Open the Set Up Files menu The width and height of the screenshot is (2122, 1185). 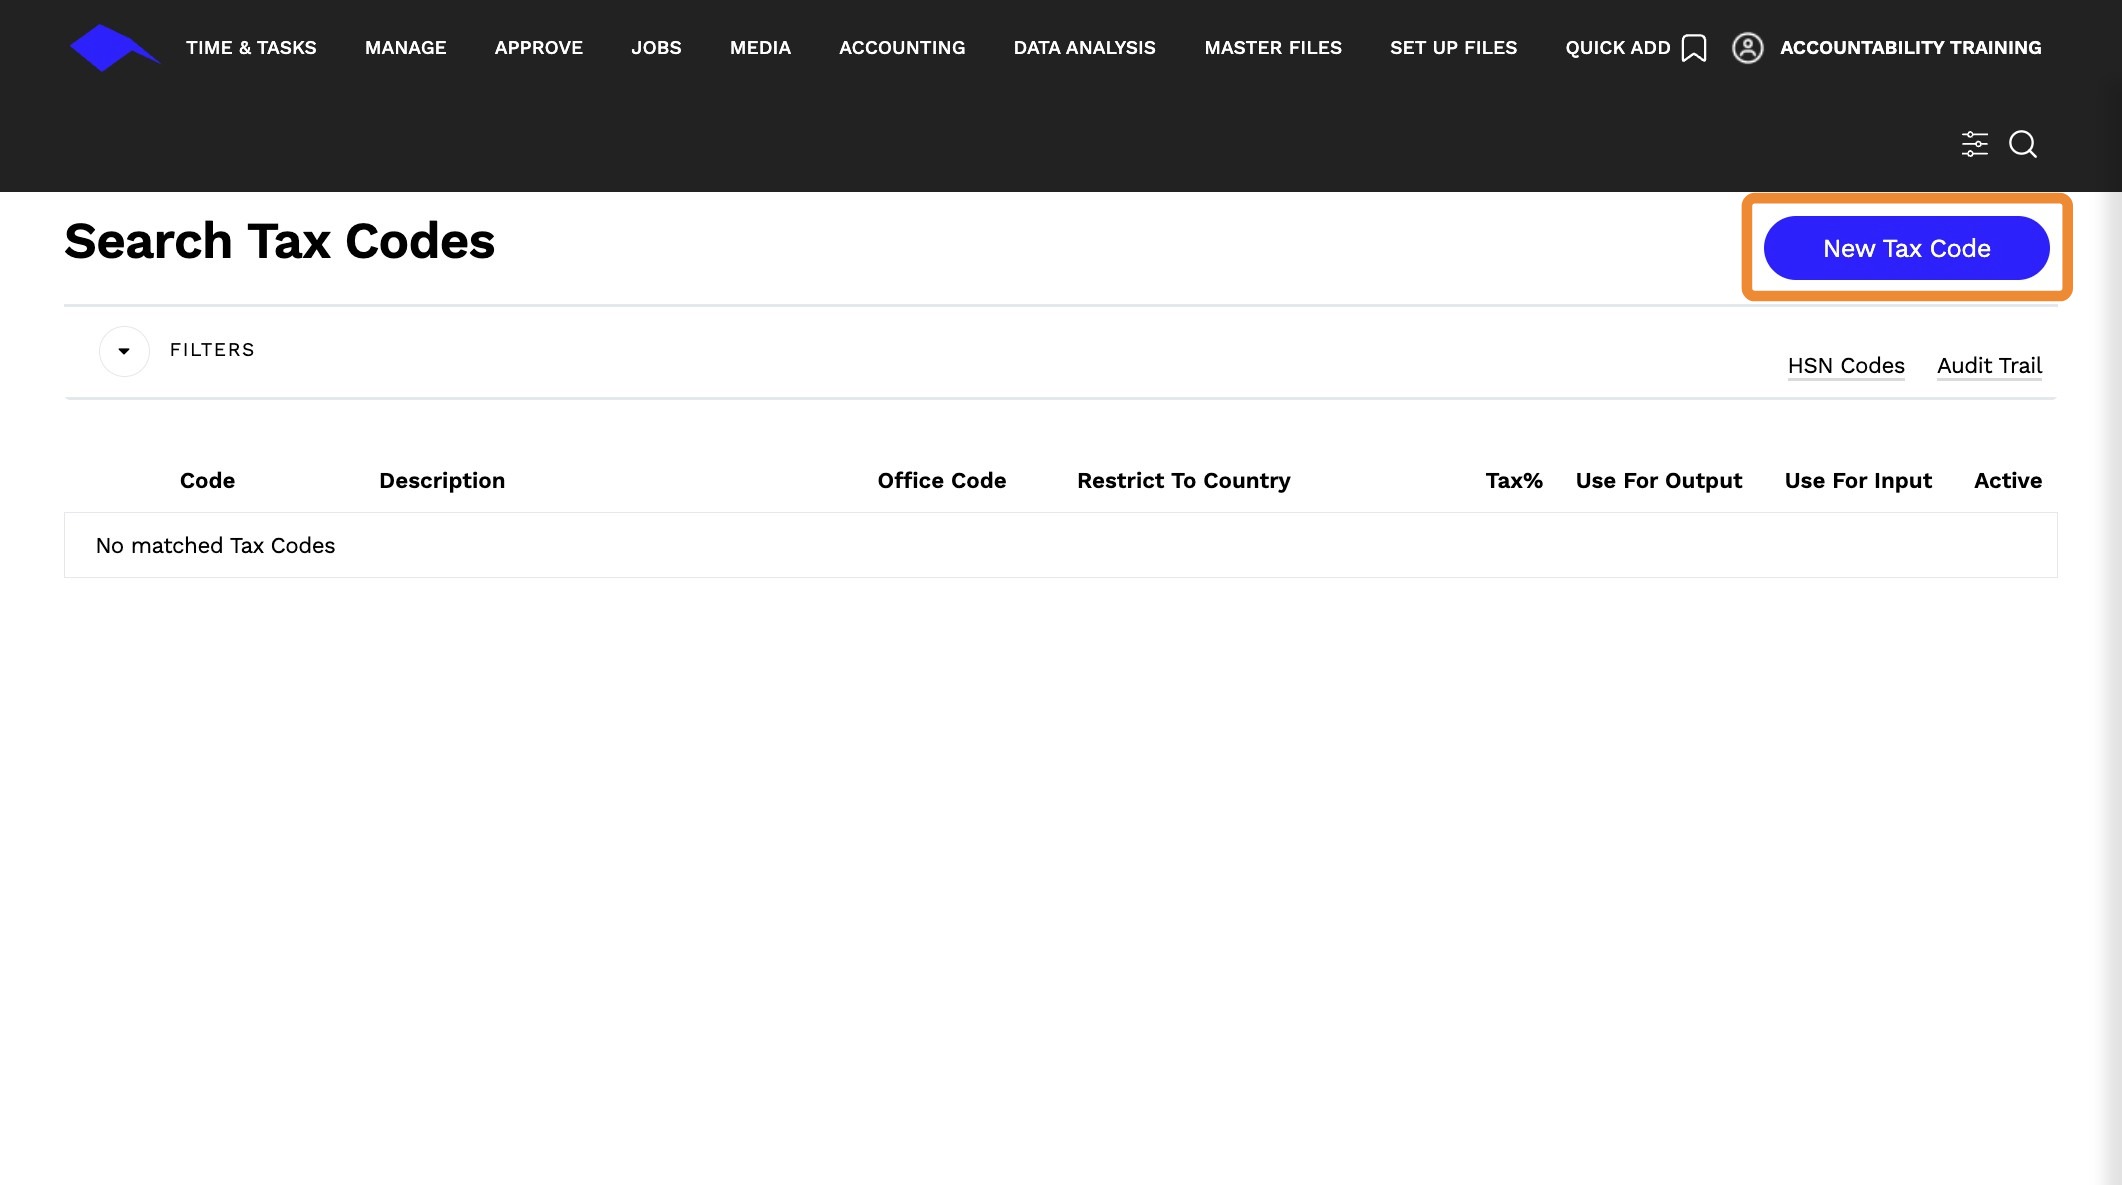click(x=1453, y=48)
